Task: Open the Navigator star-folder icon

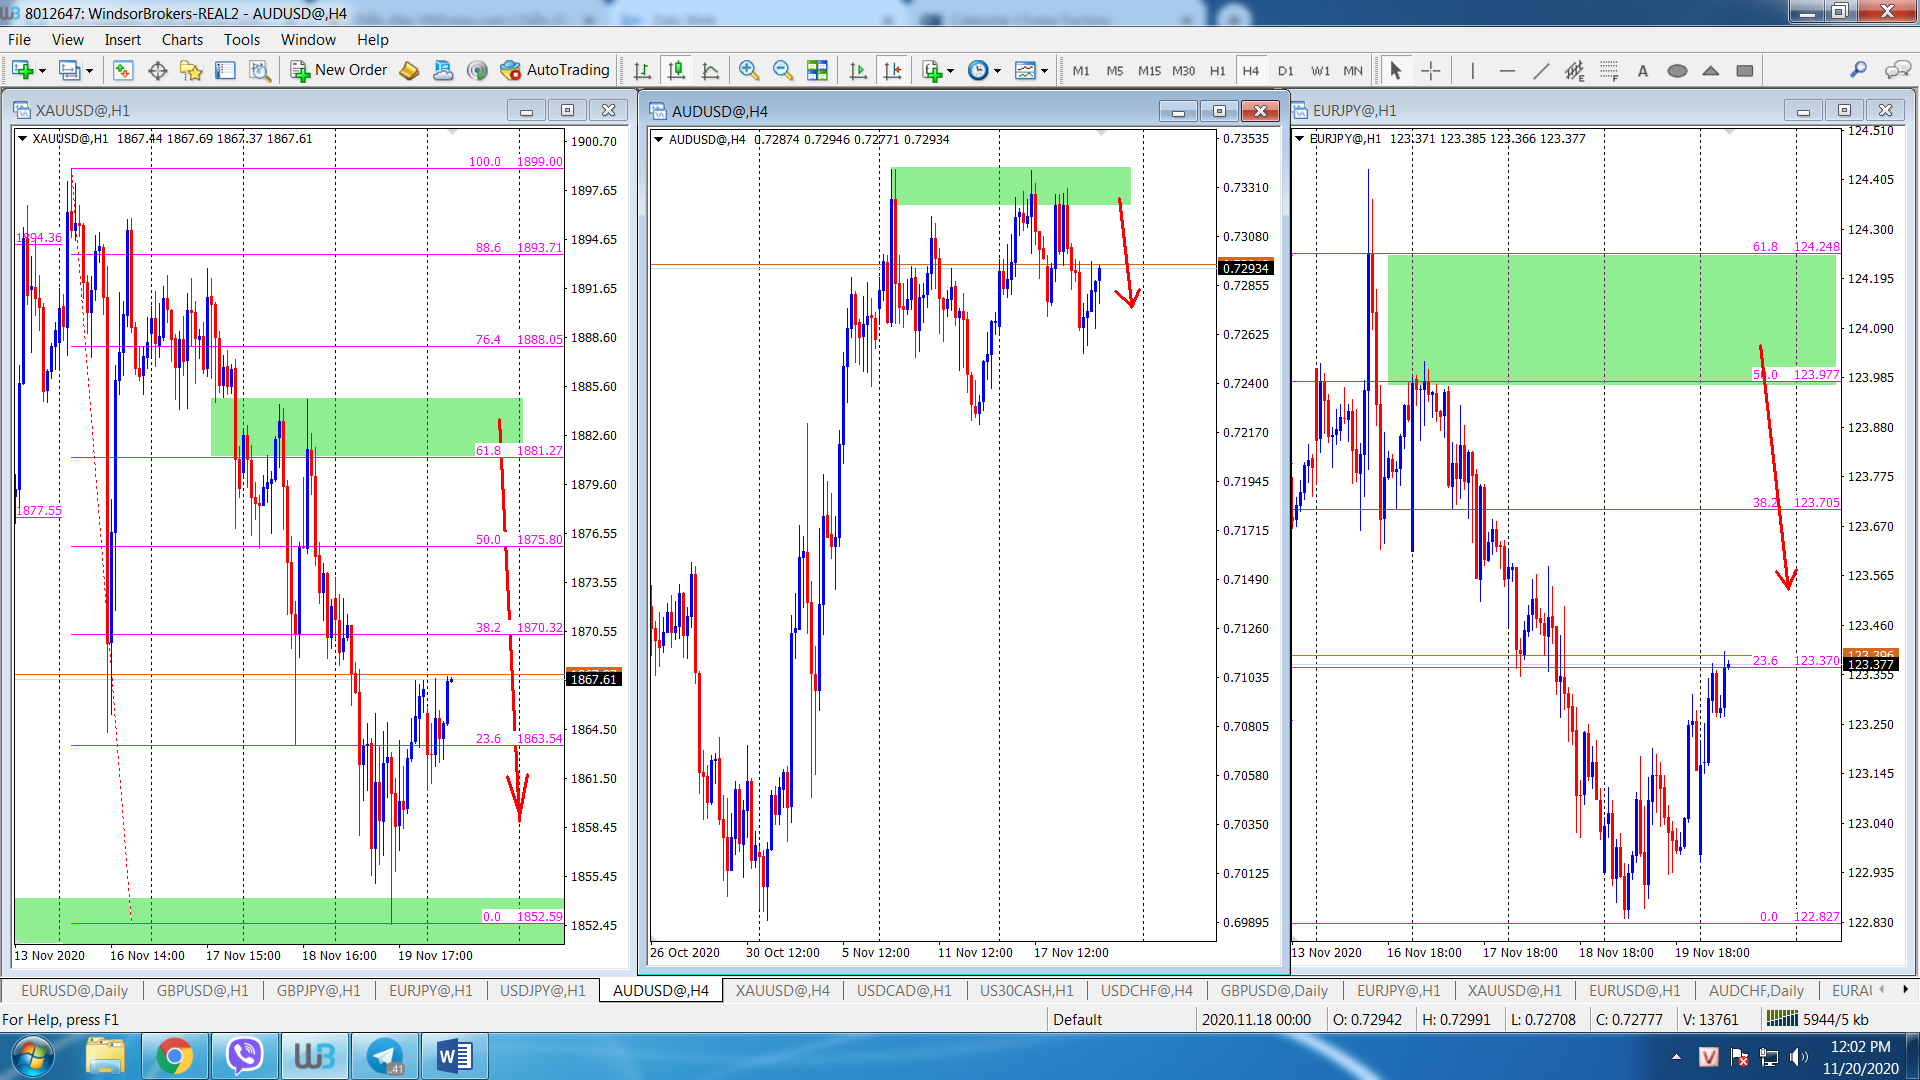Action: tap(191, 70)
